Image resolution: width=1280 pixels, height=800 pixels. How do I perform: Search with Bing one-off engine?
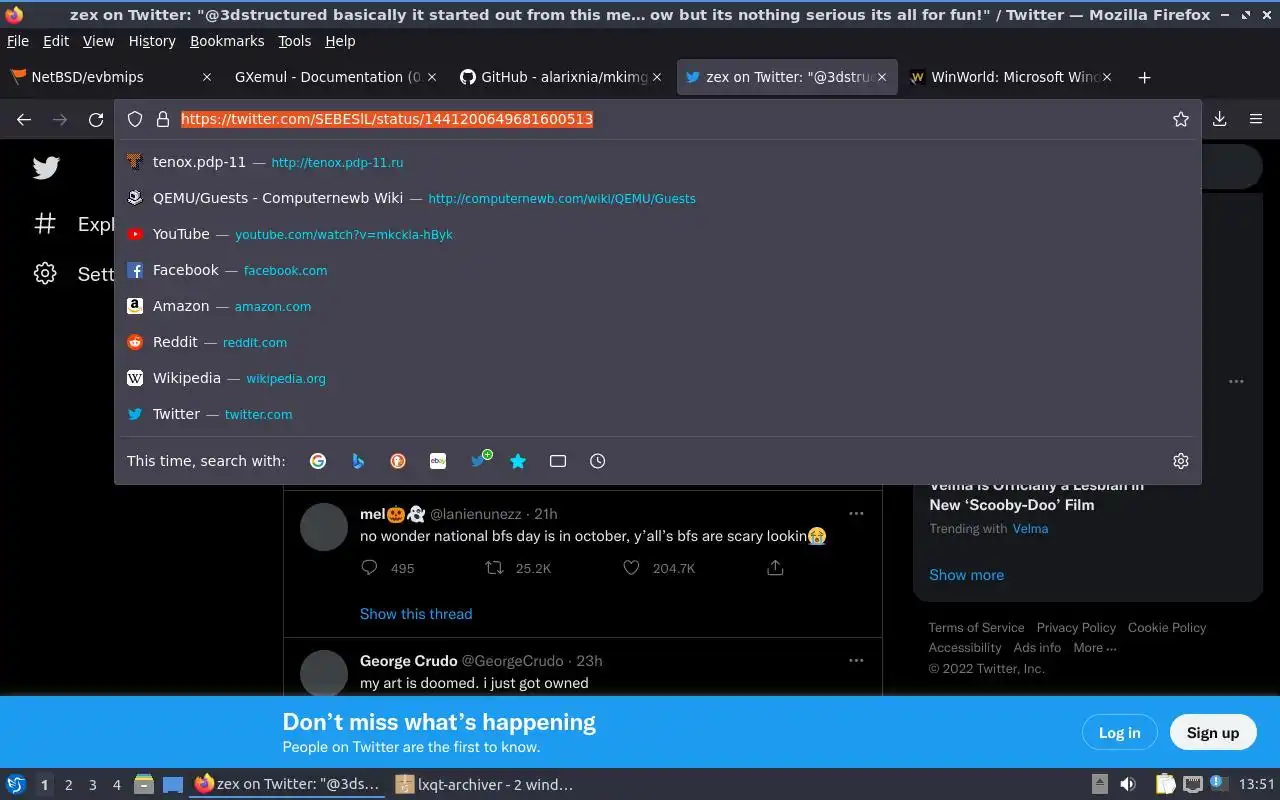[x=358, y=461]
